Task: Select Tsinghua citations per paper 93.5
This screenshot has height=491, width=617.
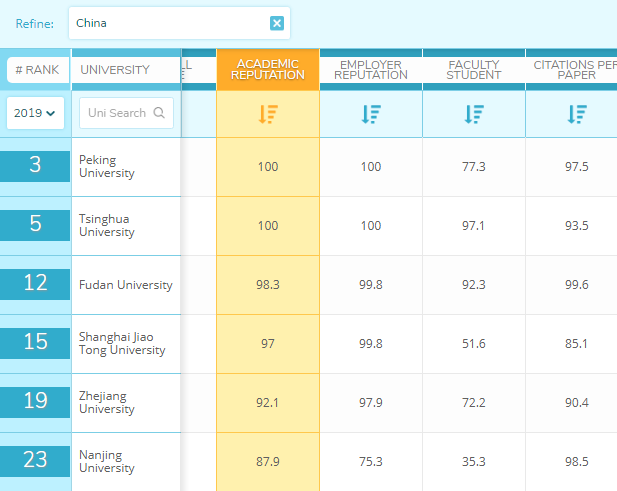Action: [577, 225]
